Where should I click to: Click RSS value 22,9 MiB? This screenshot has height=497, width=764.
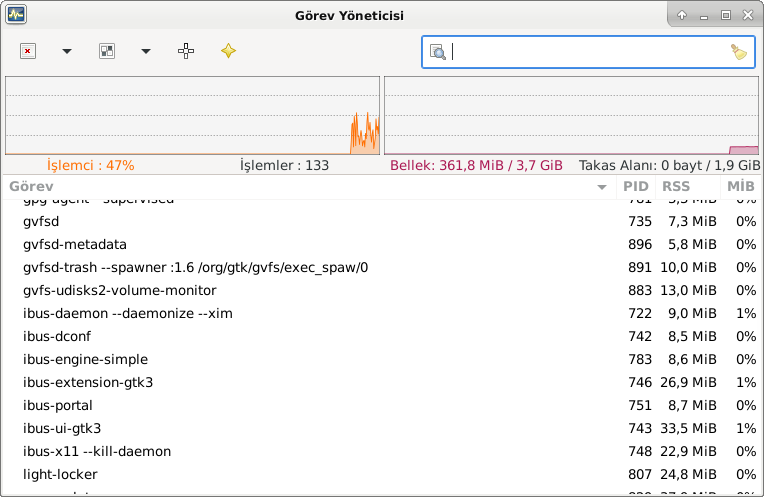688,451
